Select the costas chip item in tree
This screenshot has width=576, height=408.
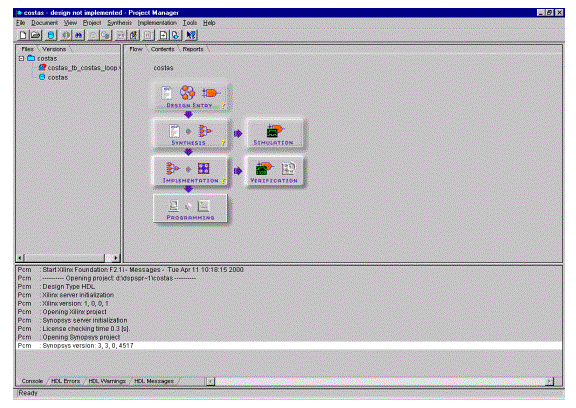click(x=54, y=77)
